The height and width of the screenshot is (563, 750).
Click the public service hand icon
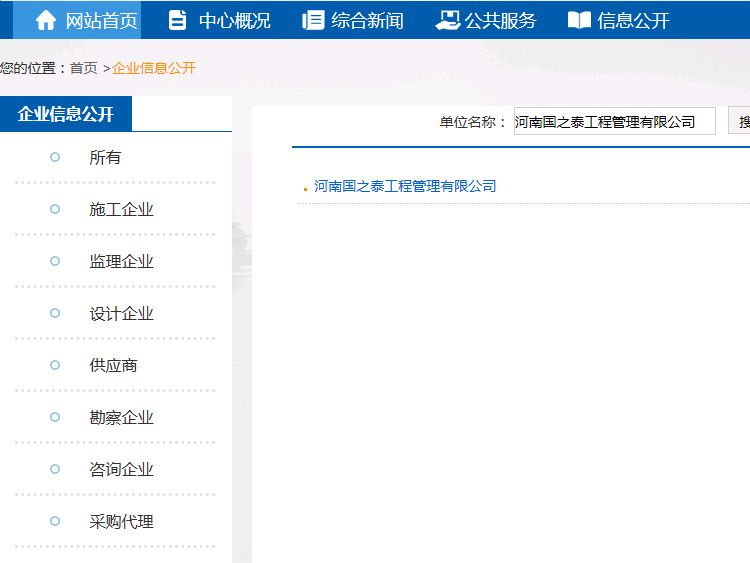pyautogui.click(x=447, y=20)
